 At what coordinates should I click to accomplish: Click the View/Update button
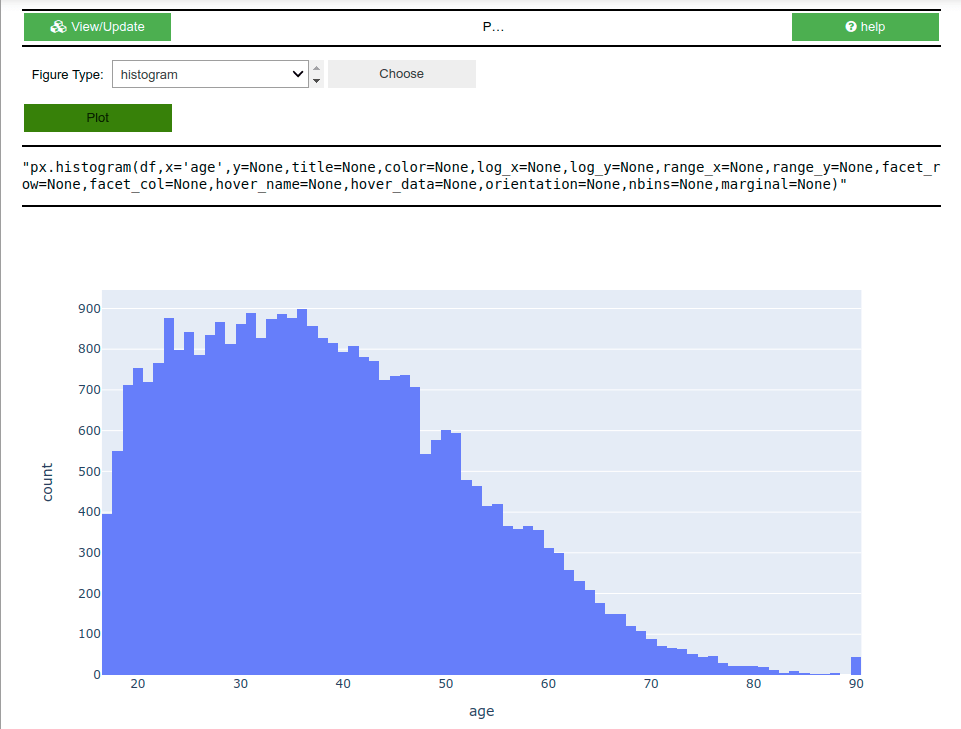coord(97,27)
